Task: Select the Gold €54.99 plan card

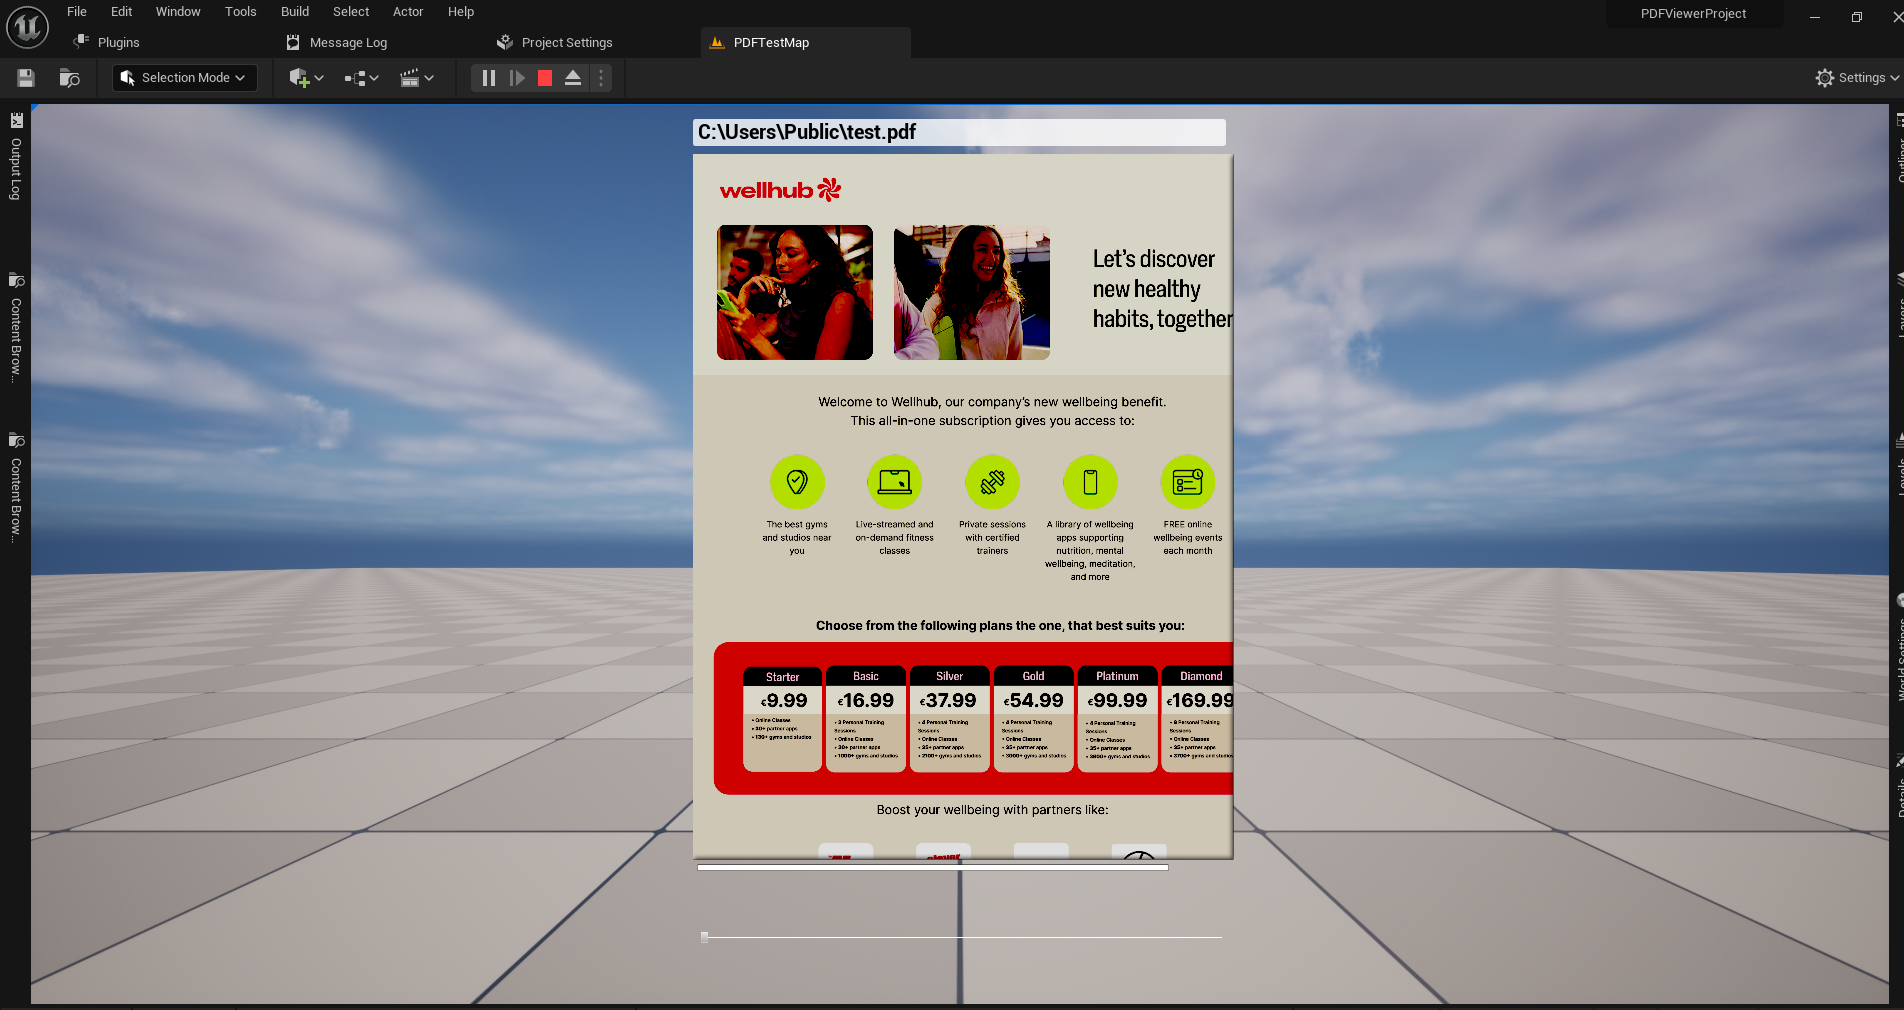Action: click(1034, 719)
